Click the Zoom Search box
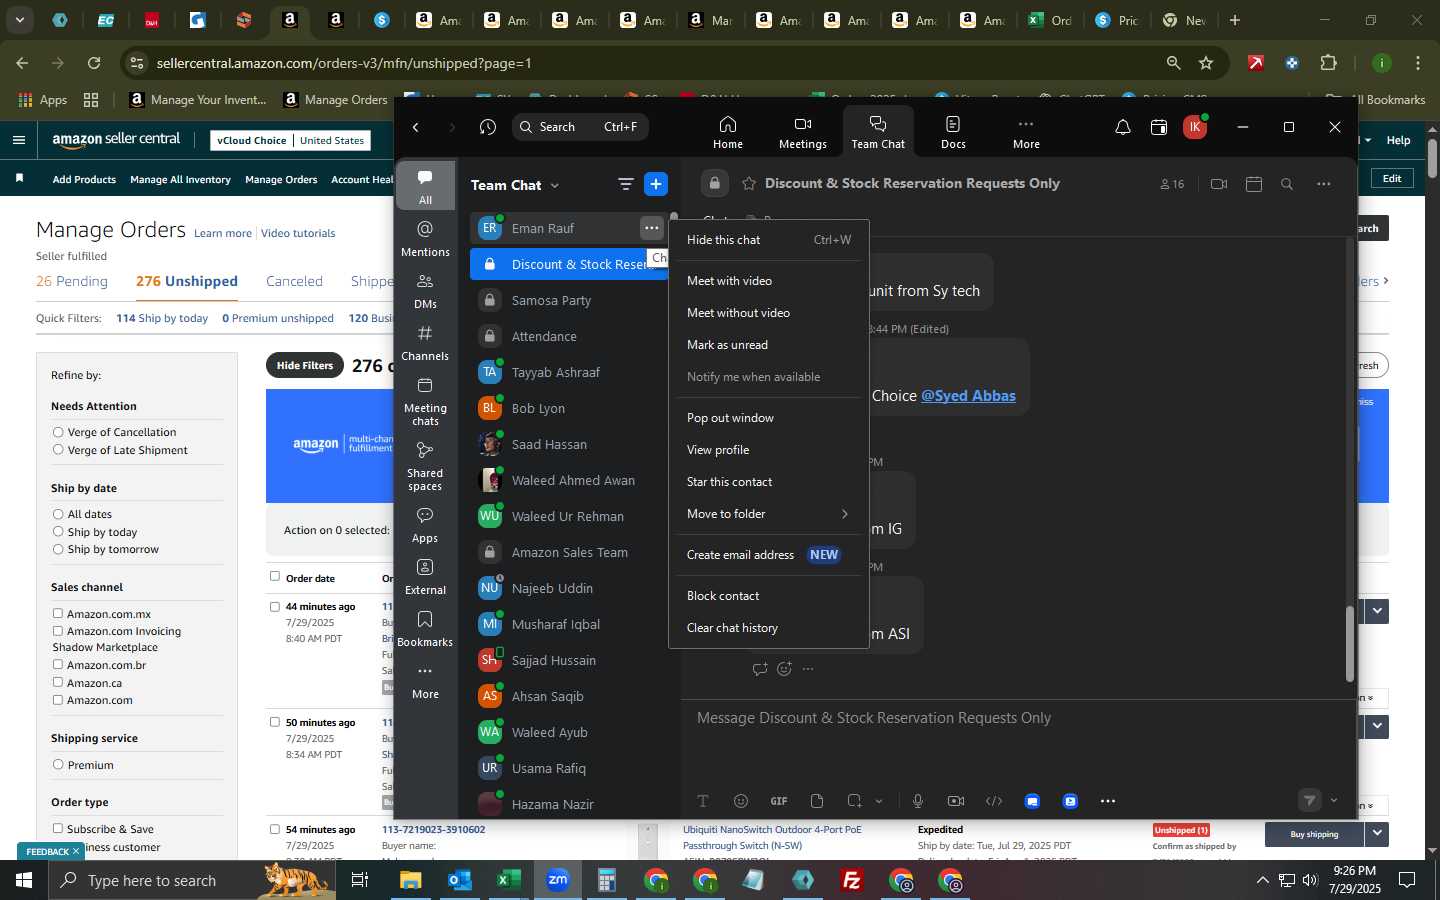Screen dimensions: 1440x900 (579, 127)
